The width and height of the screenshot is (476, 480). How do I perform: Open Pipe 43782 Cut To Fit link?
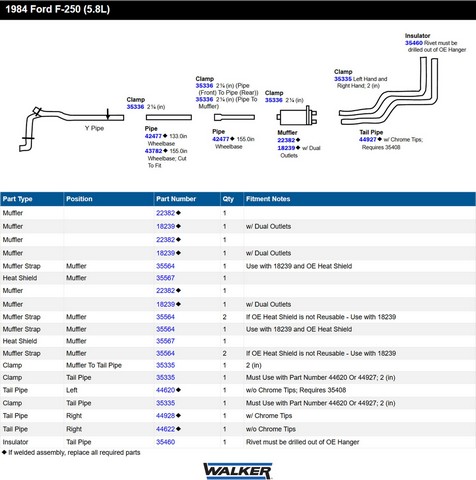(x=153, y=151)
